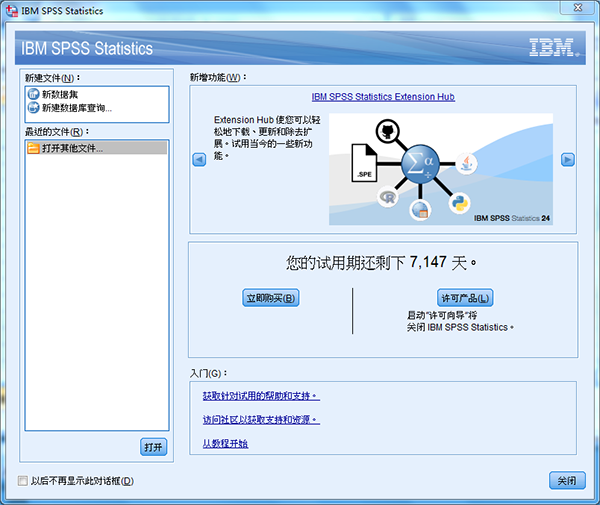Click the 关闭 button
Image resolution: width=600 pixels, height=505 pixels.
click(567, 481)
